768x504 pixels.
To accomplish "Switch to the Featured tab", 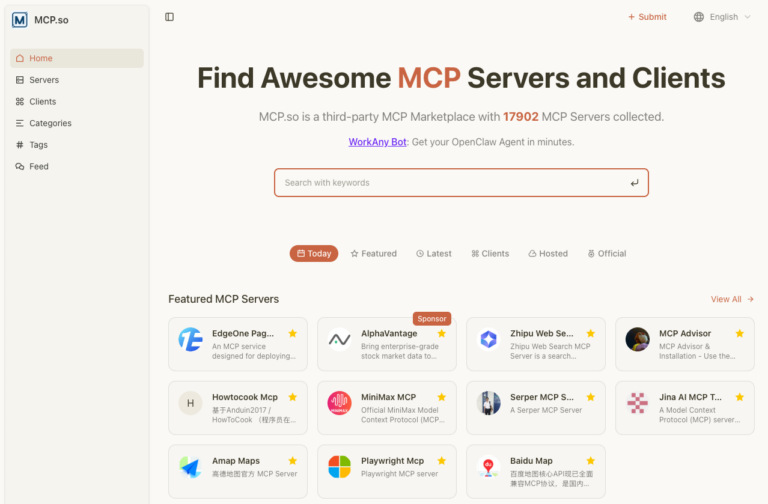I will point(374,254).
